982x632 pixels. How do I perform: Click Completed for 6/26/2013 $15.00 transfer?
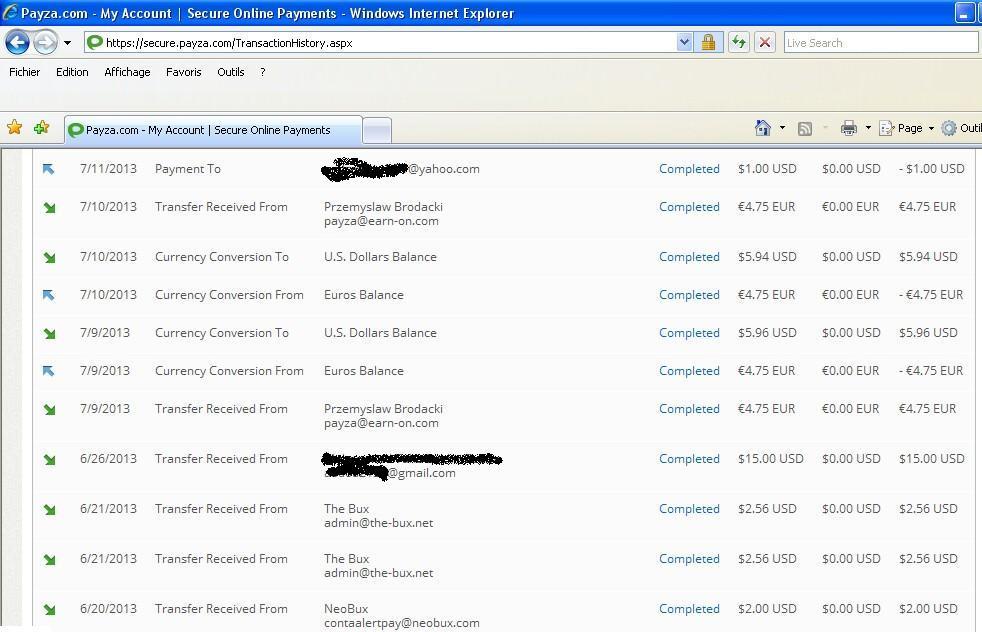pos(689,458)
